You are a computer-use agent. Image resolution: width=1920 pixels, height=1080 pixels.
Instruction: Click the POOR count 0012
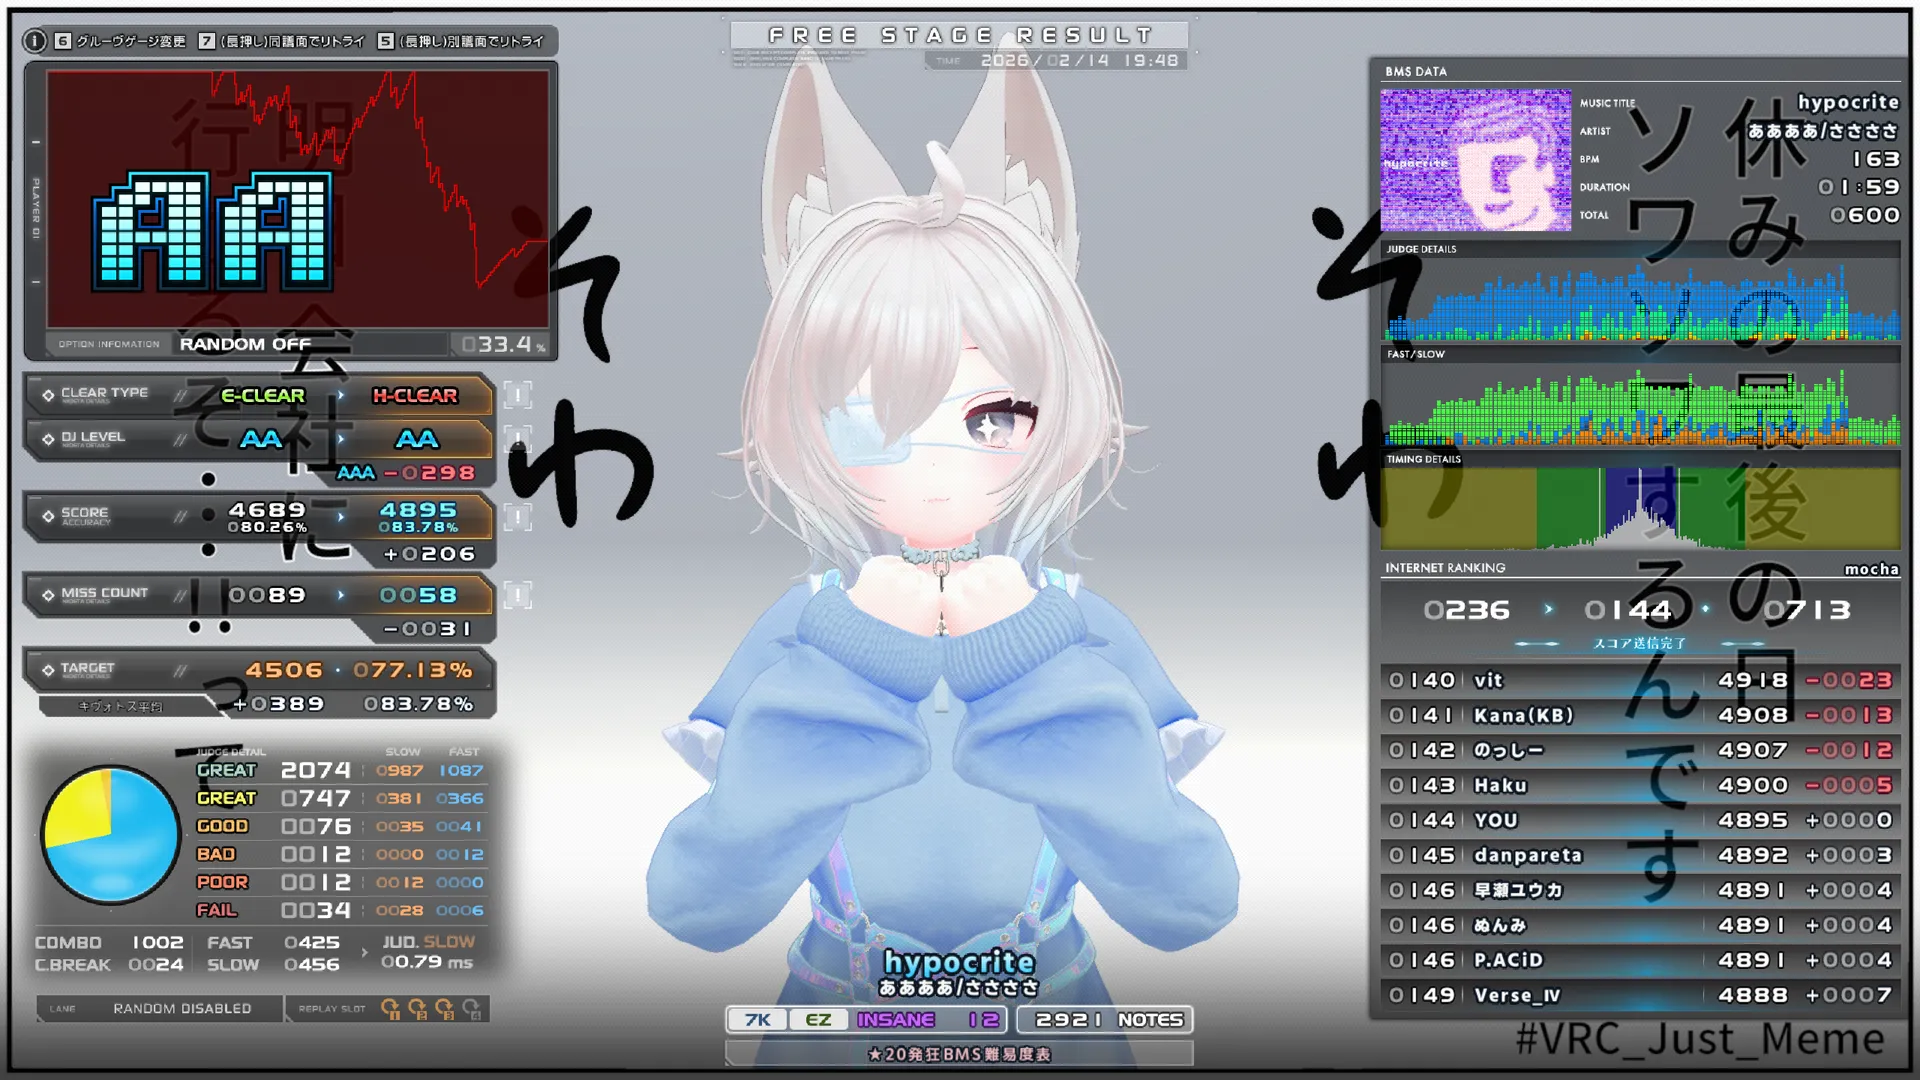(x=316, y=882)
